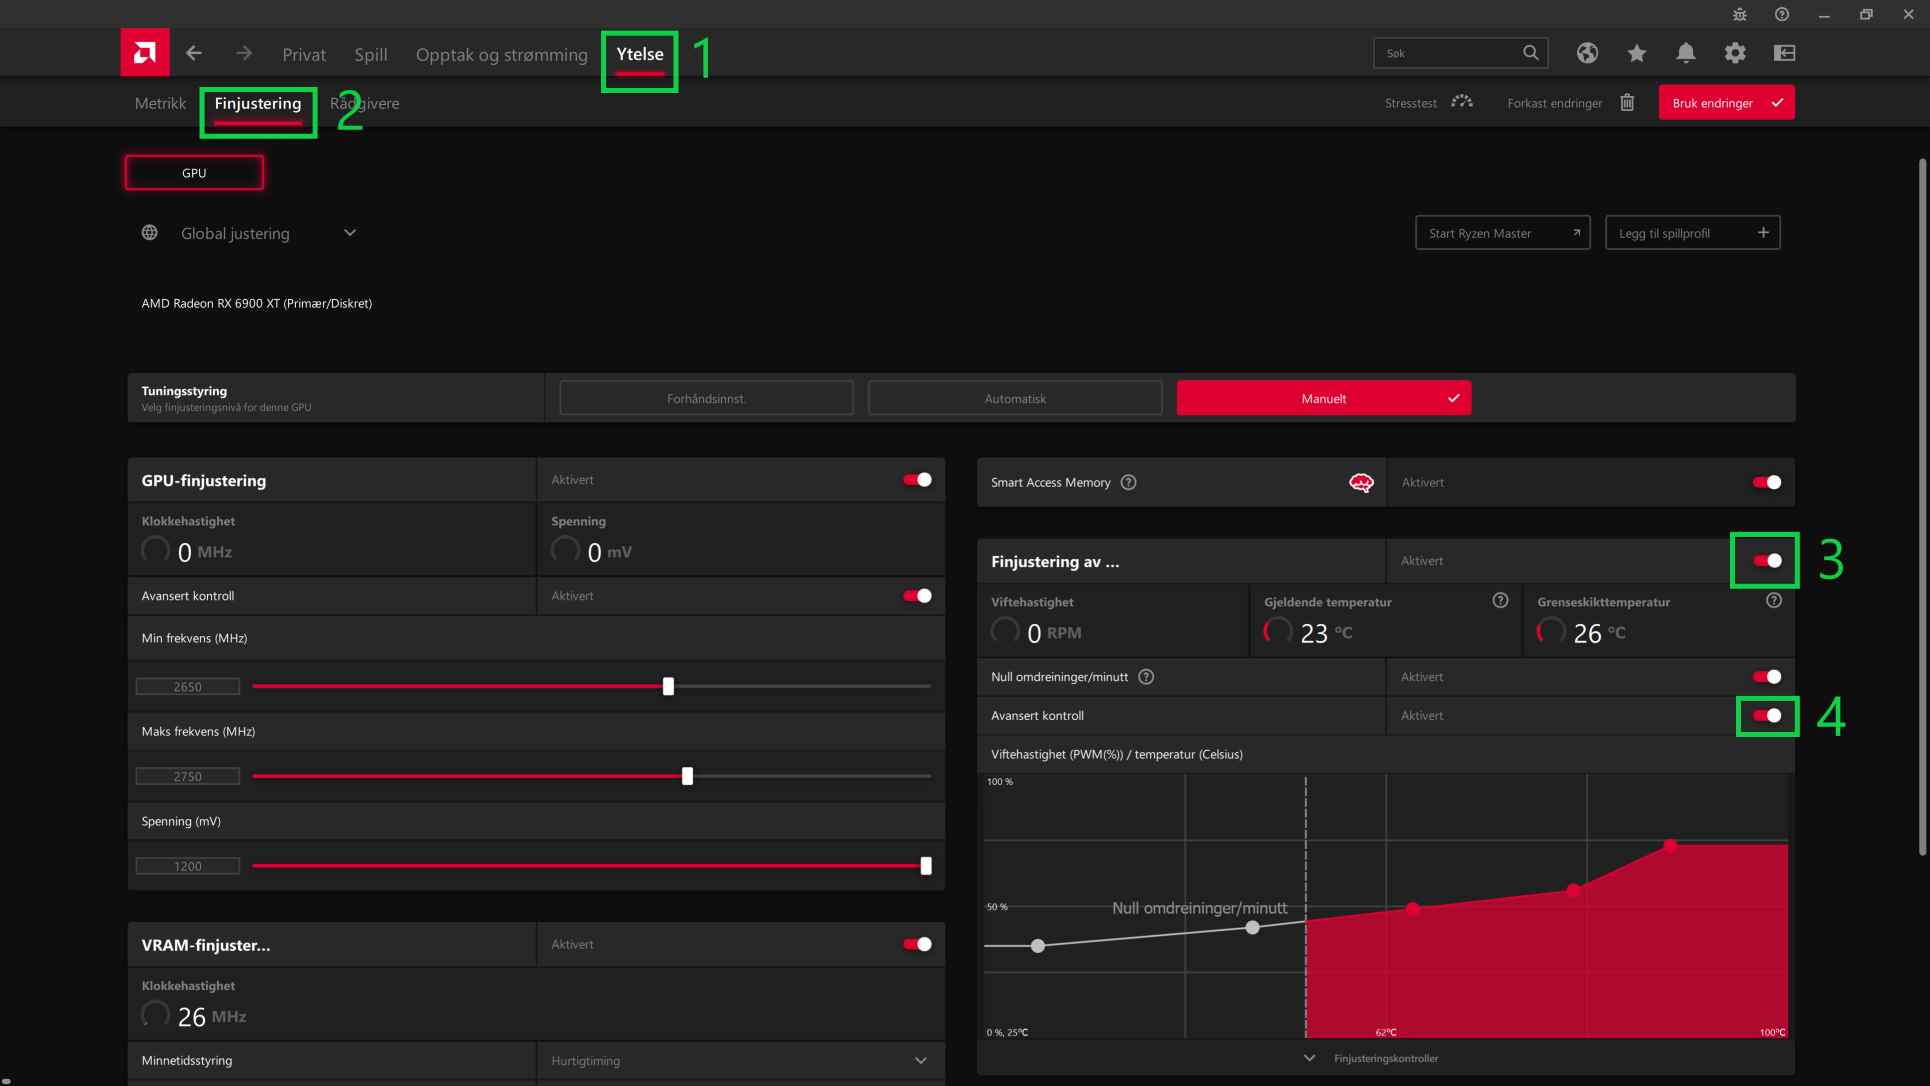Click Legg til spillprofil button
This screenshot has height=1086, width=1930.
pyautogui.click(x=1692, y=233)
